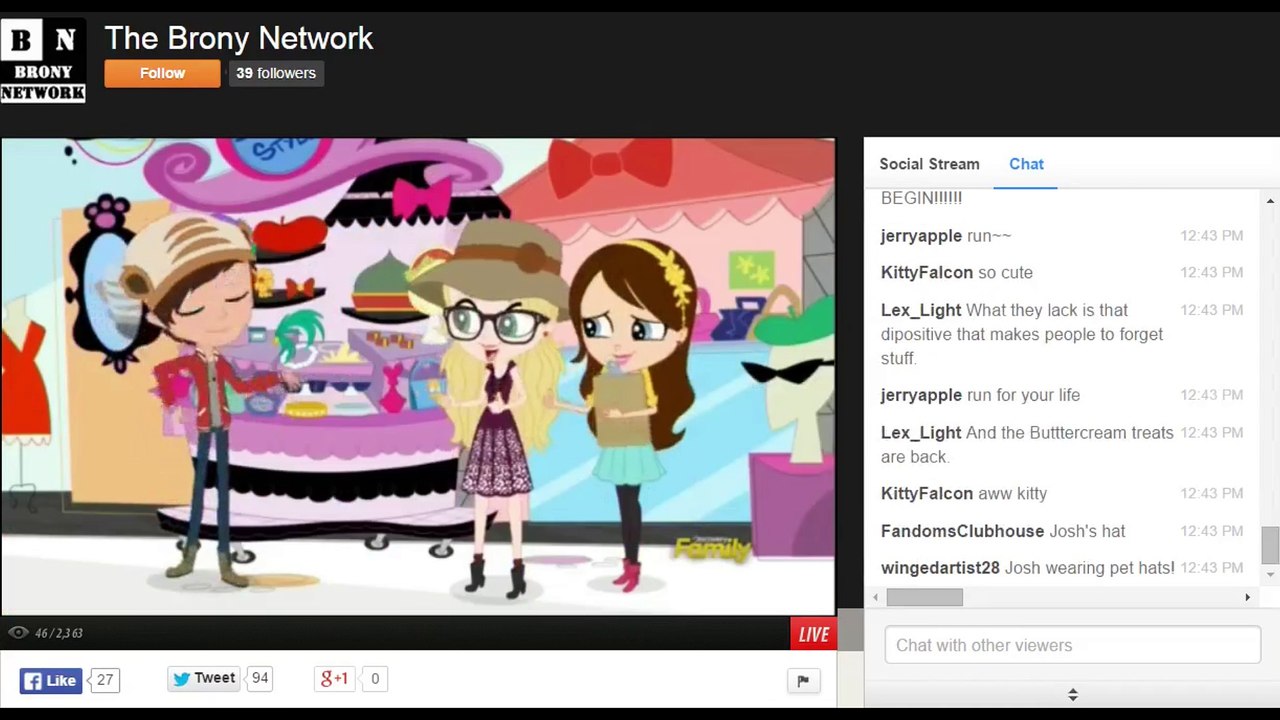Click chat horizontal scrollbar left arrow
The image size is (1280, 720).
pos(876,597)
